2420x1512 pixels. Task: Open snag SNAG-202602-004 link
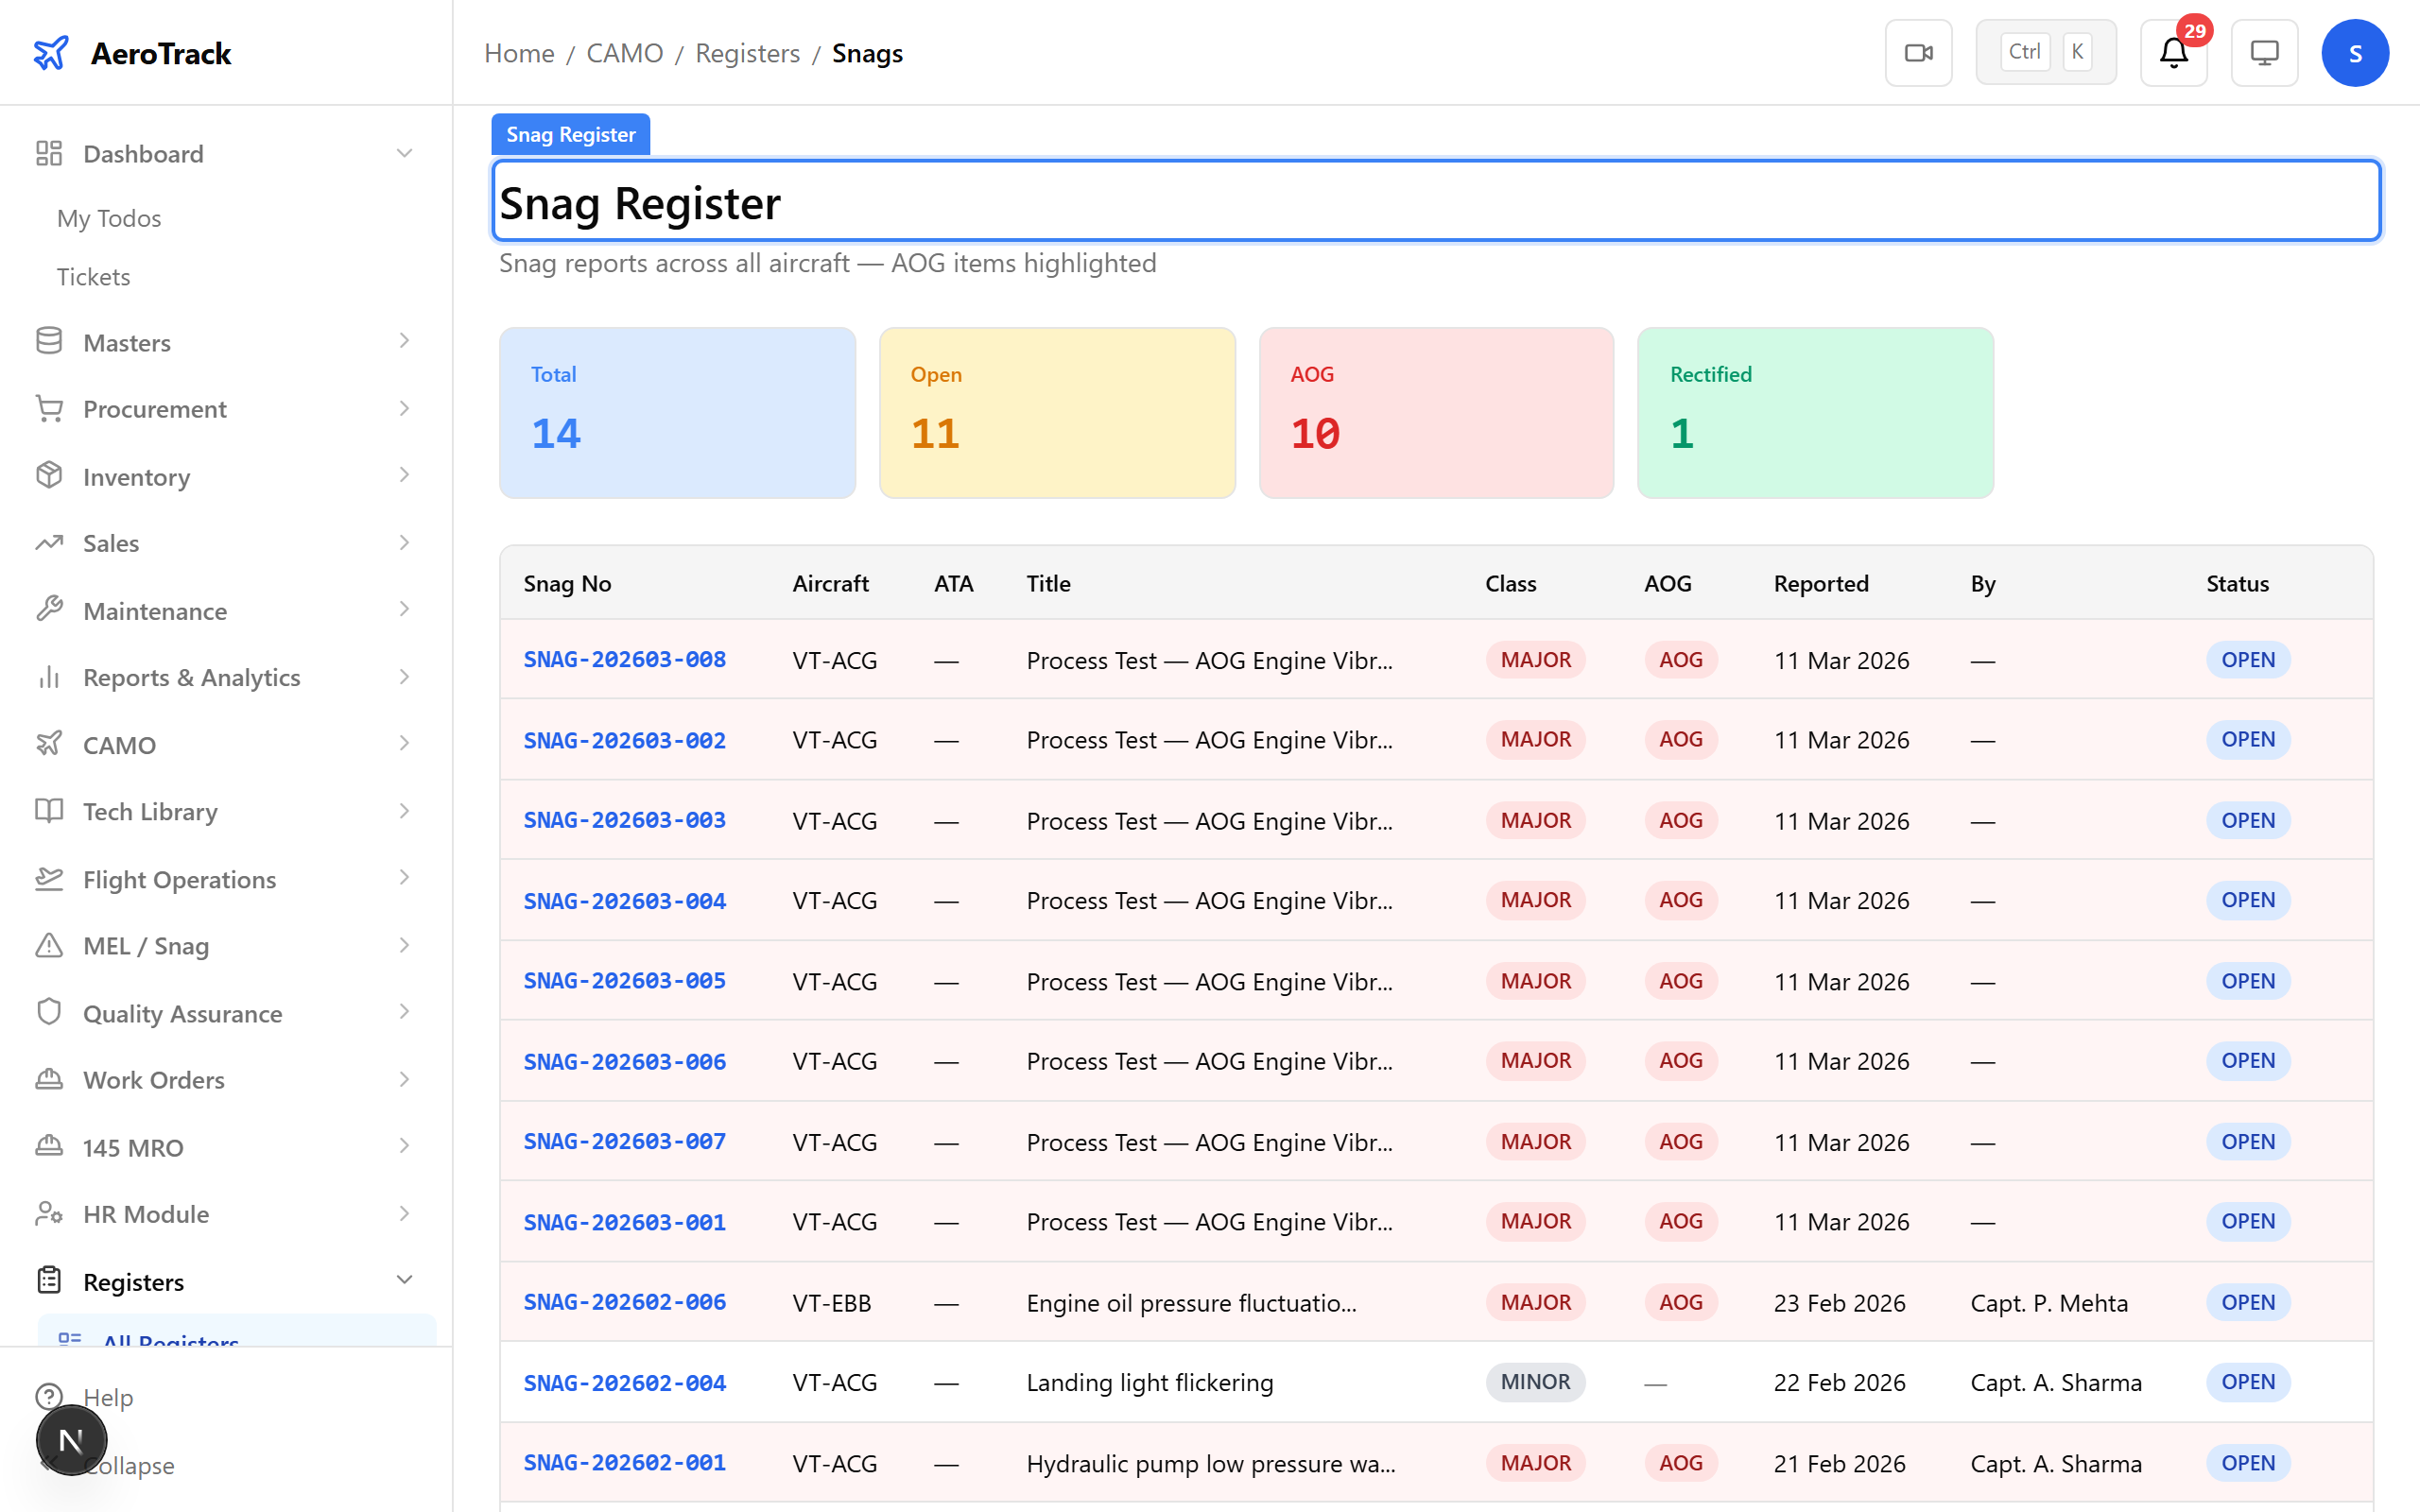(625, 1382)
